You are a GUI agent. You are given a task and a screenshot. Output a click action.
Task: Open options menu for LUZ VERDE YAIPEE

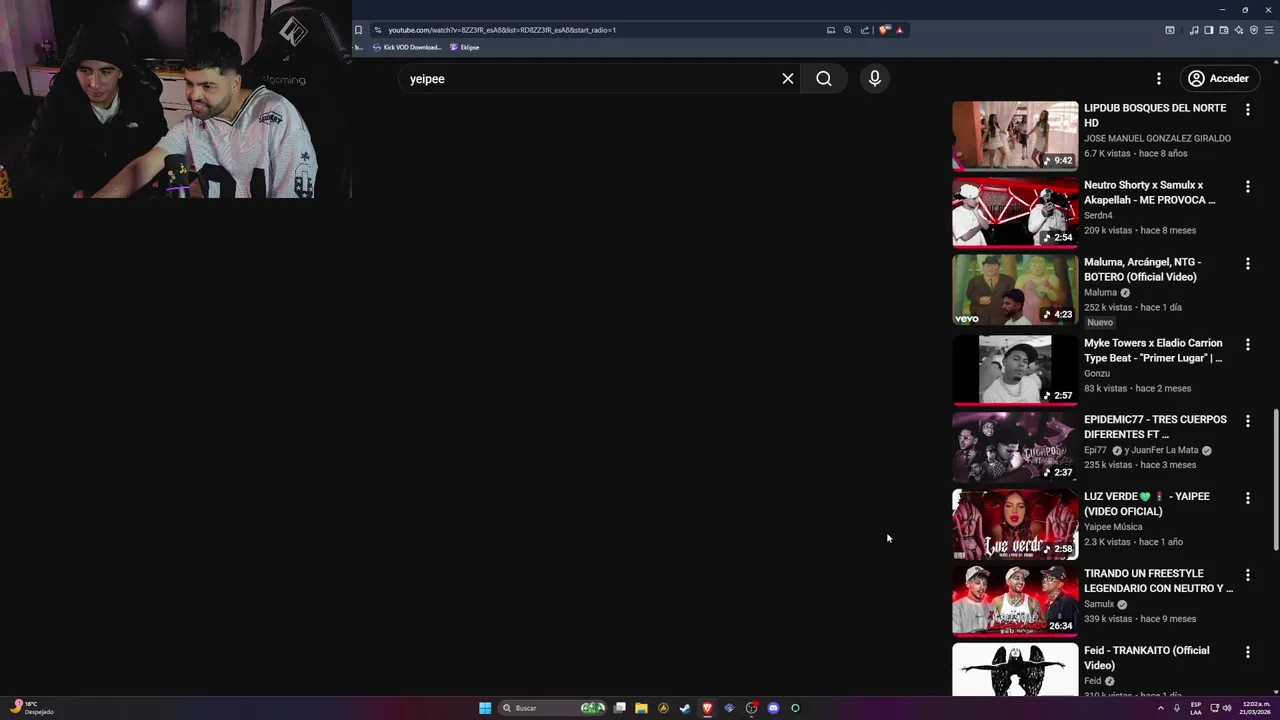click(1247, 498)
